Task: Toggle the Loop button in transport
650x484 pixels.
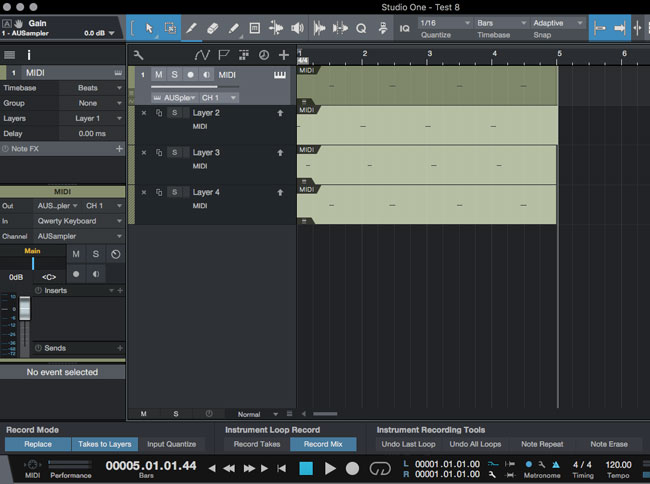Action: 380,469
